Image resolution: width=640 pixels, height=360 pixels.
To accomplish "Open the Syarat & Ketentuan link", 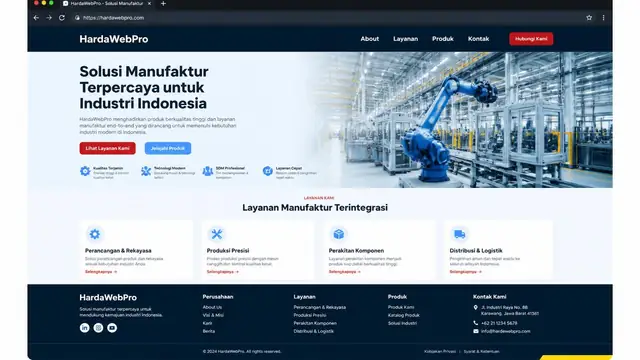I will 482,351.
